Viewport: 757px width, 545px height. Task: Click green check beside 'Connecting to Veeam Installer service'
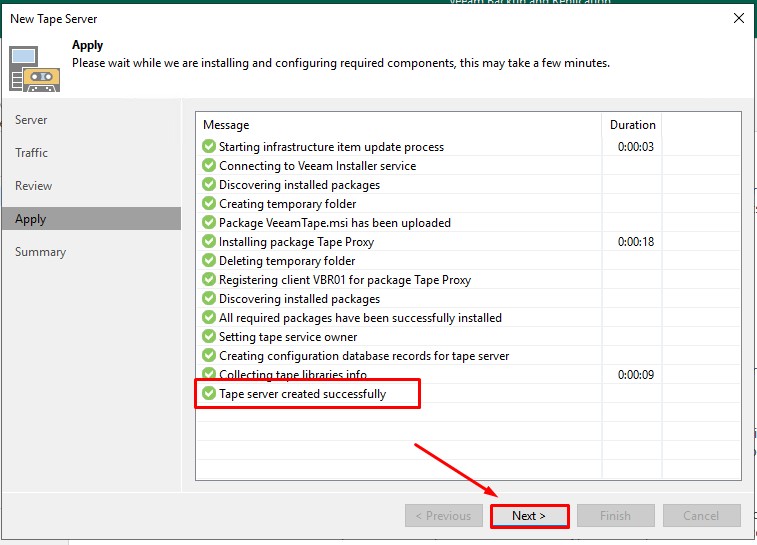tap(209, 166)
